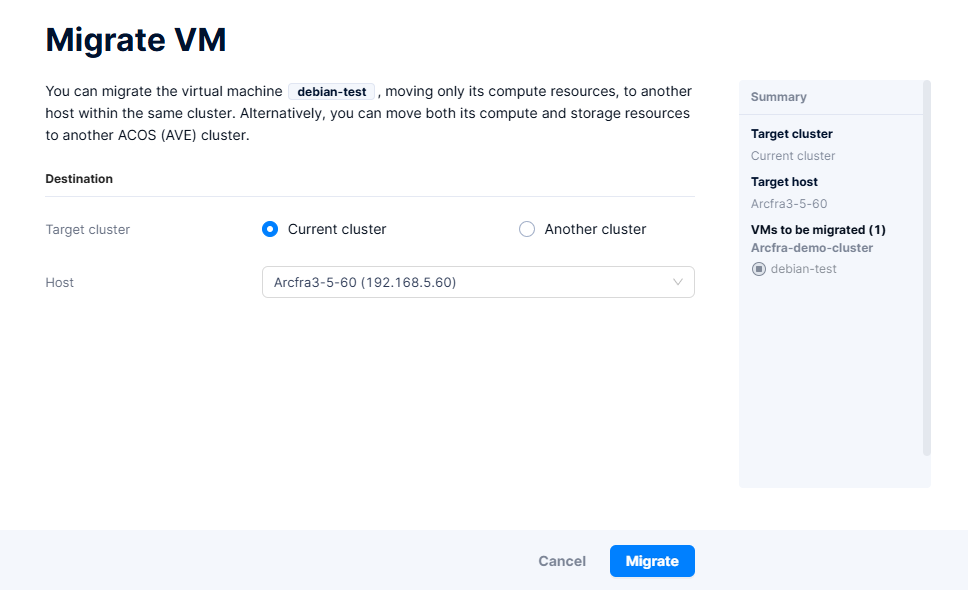This screenshot has height=590, width=968.
Task: Expand the Host selector chevron arrow
Action: point(678,282)
